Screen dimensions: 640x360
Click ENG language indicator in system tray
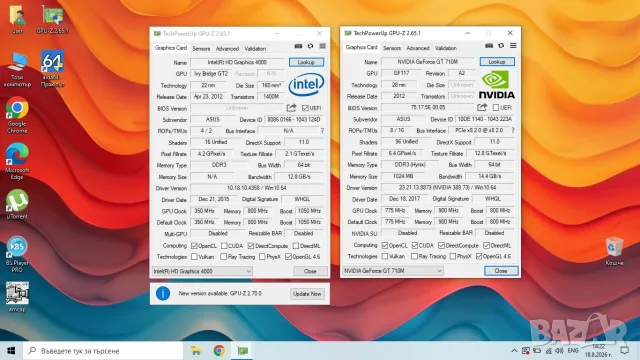tap(573, 351)
